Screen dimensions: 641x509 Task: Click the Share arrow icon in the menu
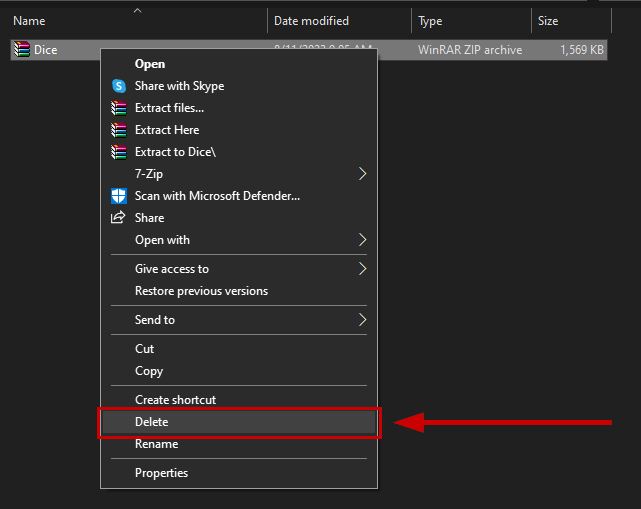click(119, 218)
